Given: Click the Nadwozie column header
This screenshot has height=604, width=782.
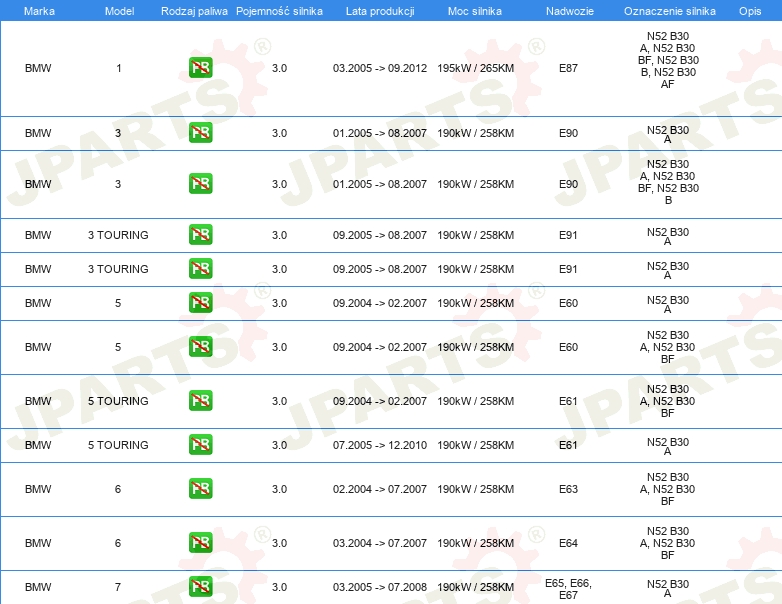Looking at the screenshot, I should (x=570, y=11).
